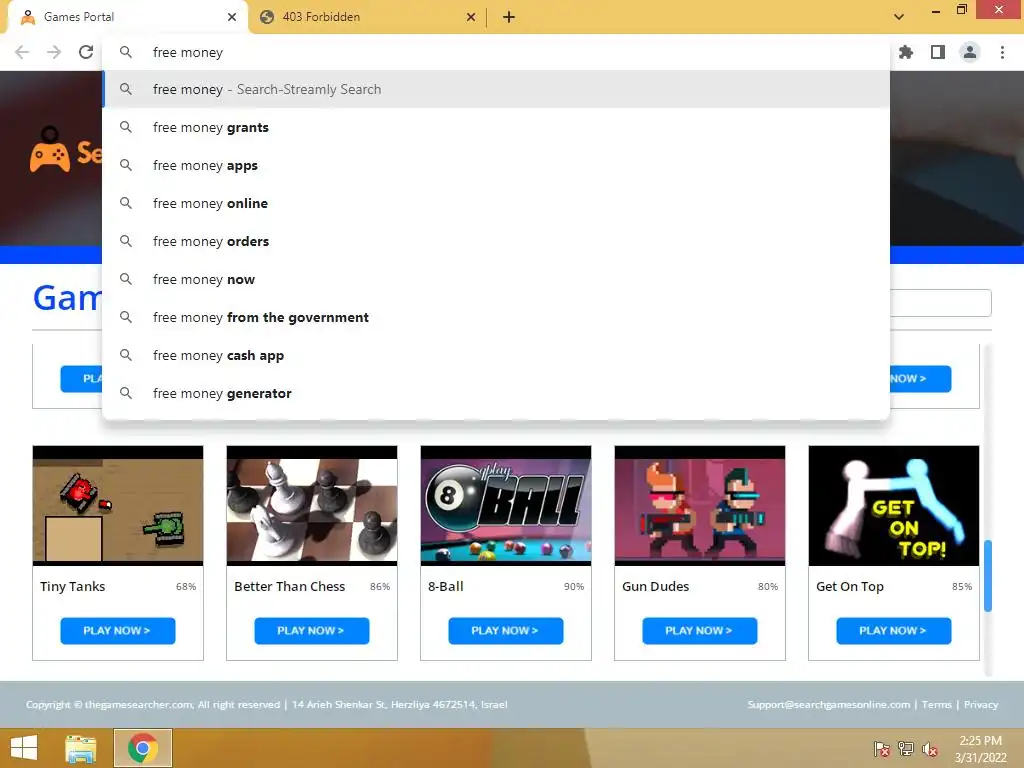Screen dimensions: 1024x768
Task: Click the Chrome taskbar icon
Action: (143, 748)
